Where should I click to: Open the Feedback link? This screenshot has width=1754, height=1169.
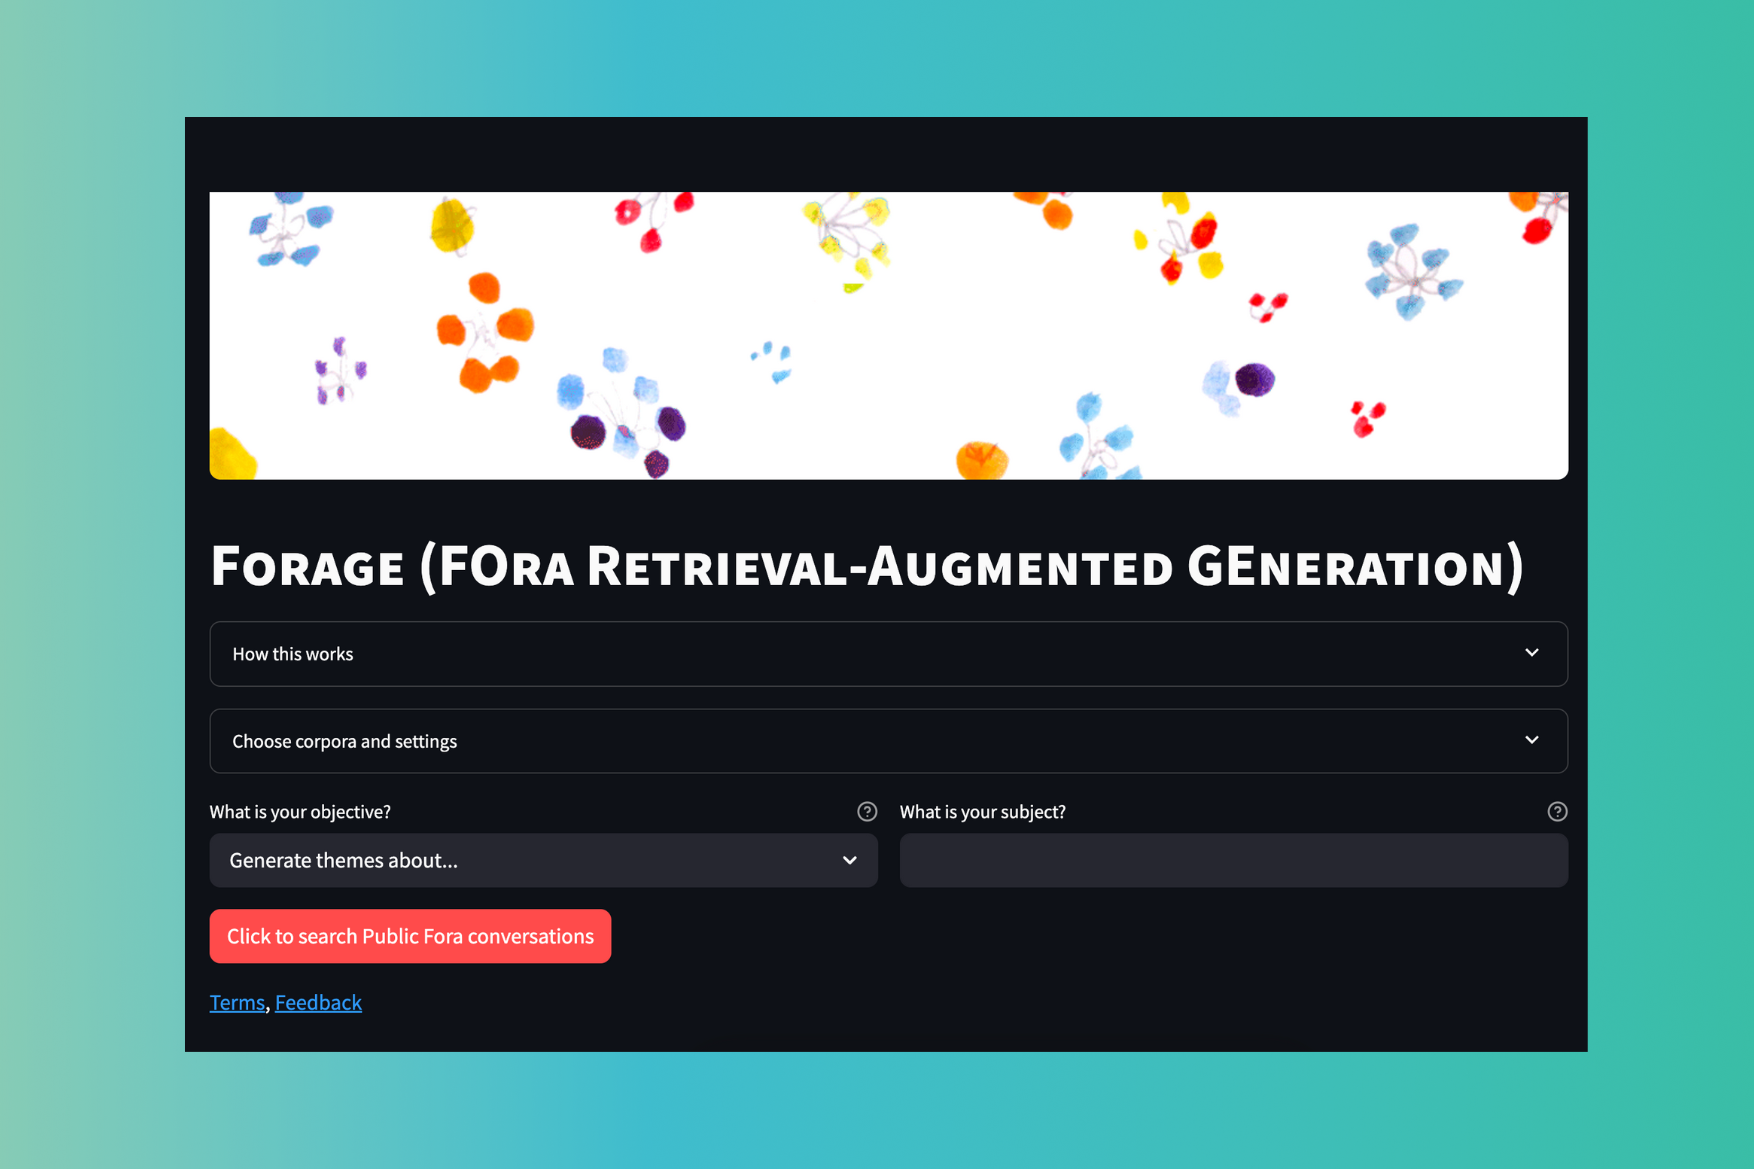pos(318,1002)
